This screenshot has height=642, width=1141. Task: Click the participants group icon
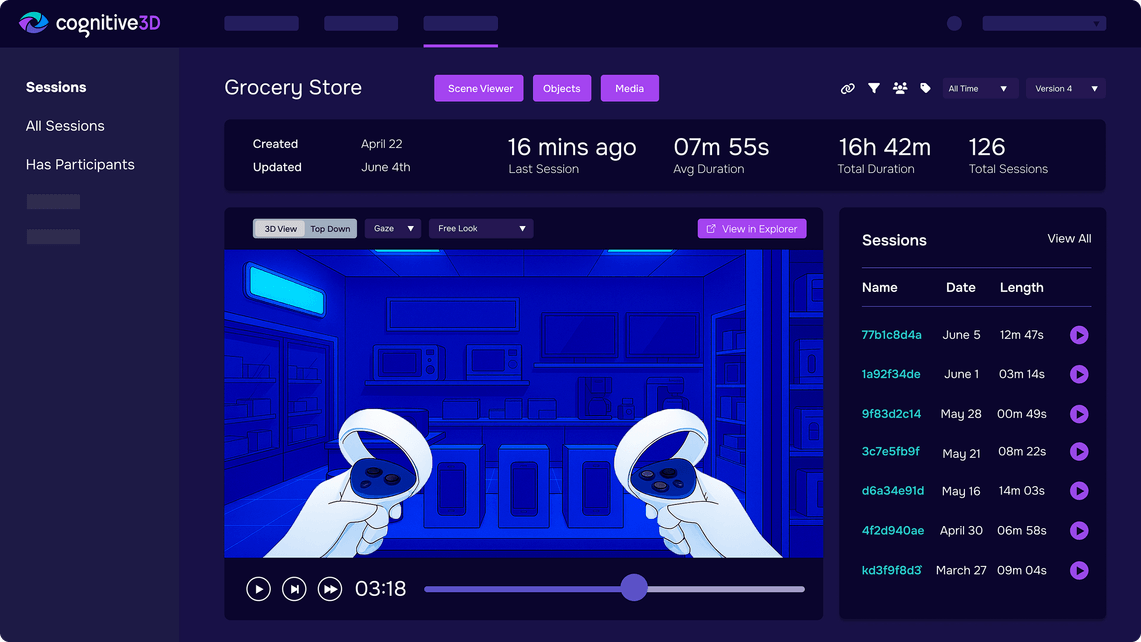click(899, 88)
